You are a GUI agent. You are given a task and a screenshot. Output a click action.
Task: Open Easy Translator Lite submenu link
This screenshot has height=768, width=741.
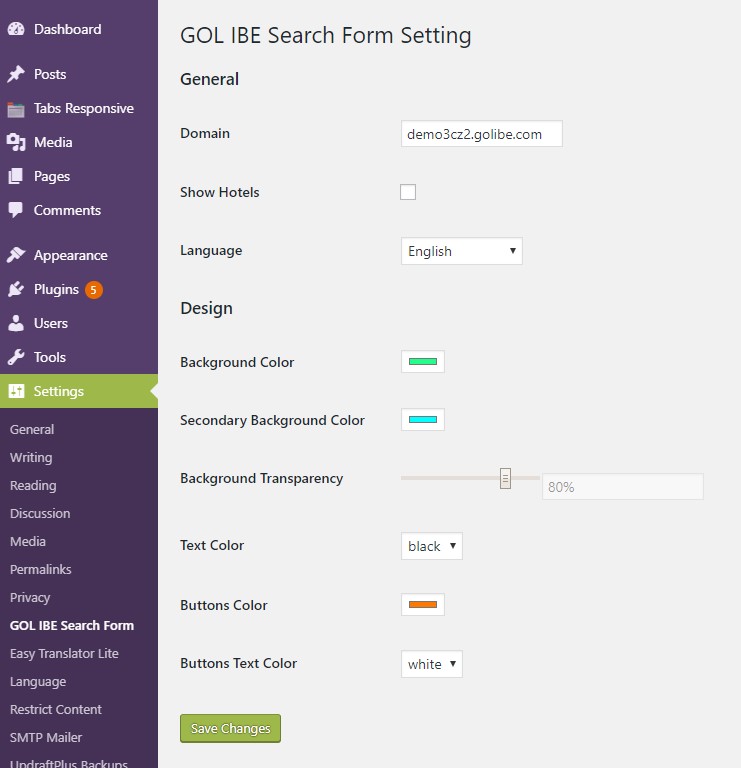pyautogui.click(x=64, y=653)
